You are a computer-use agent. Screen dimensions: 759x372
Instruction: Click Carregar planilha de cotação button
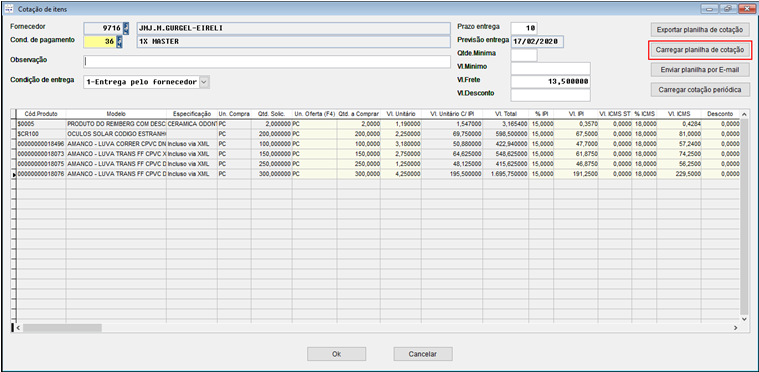(699, 50)
